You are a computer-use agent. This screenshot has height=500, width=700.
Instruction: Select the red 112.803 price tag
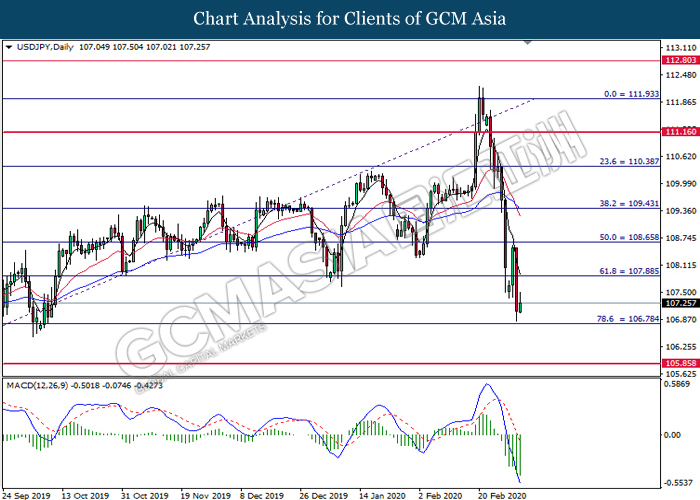(x=680, y=60)
